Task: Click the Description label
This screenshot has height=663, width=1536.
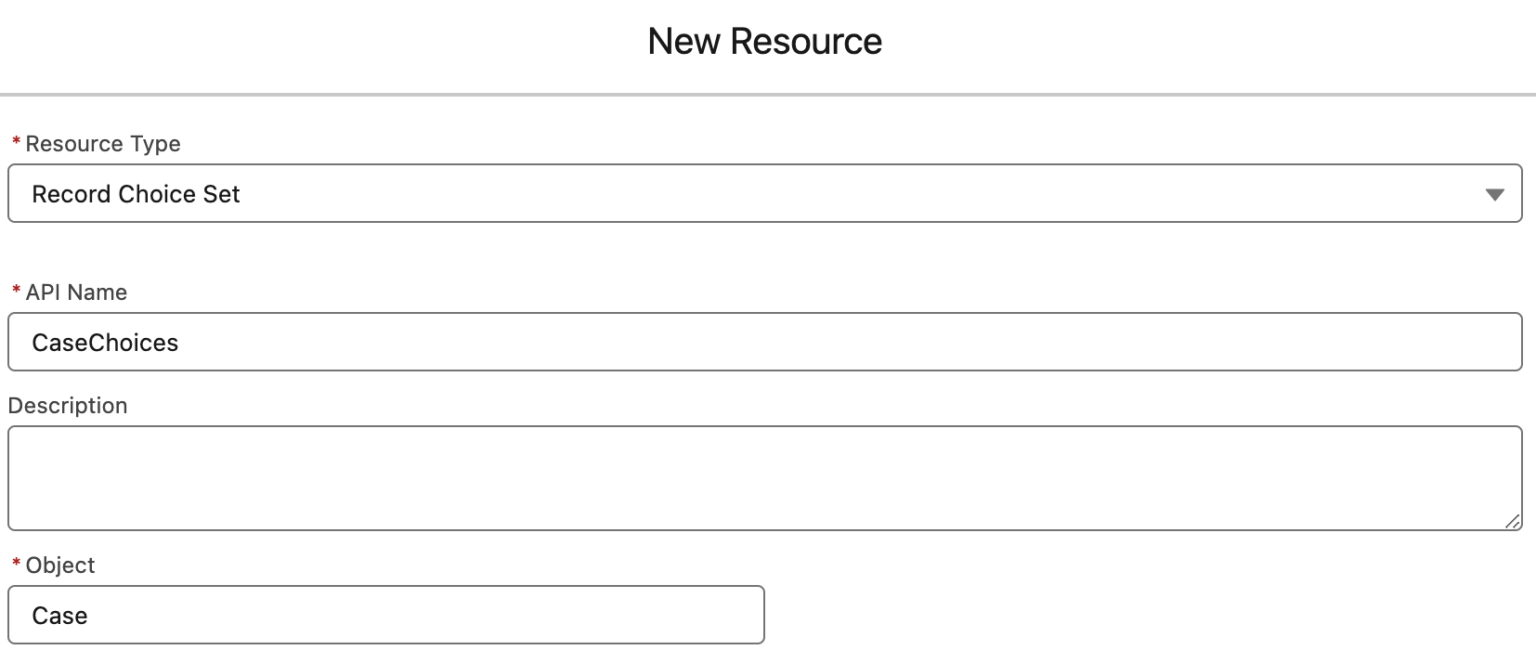Action: (x=67, y=405)
